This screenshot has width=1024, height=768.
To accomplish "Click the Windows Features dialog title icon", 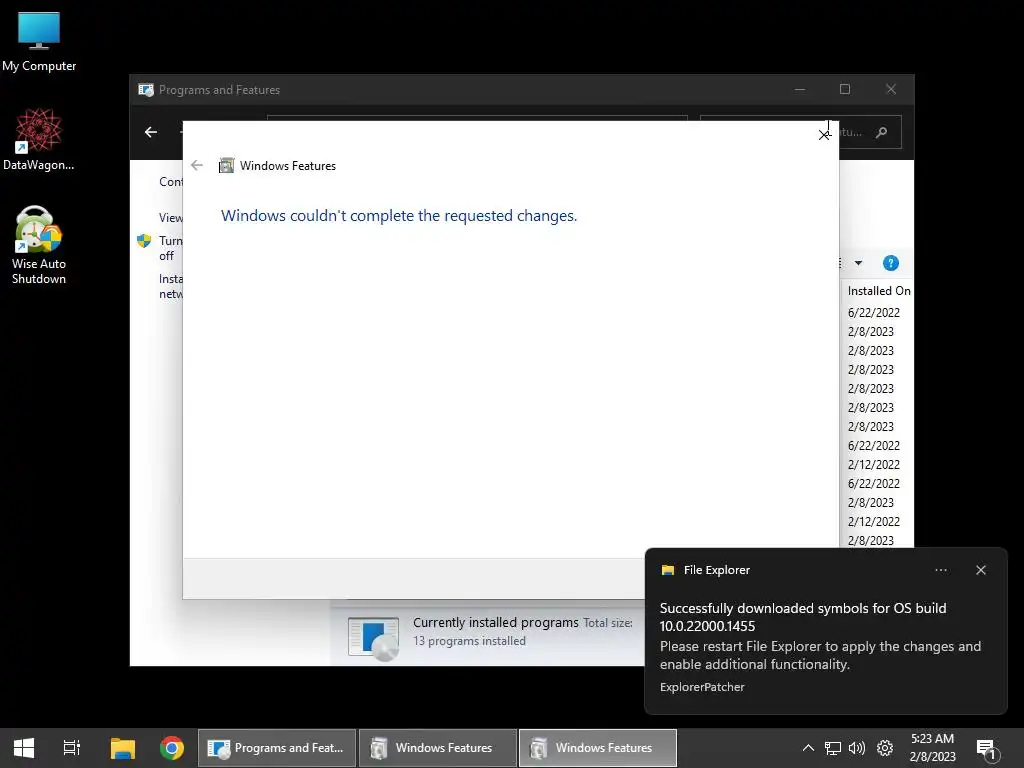I will (226, 165).
